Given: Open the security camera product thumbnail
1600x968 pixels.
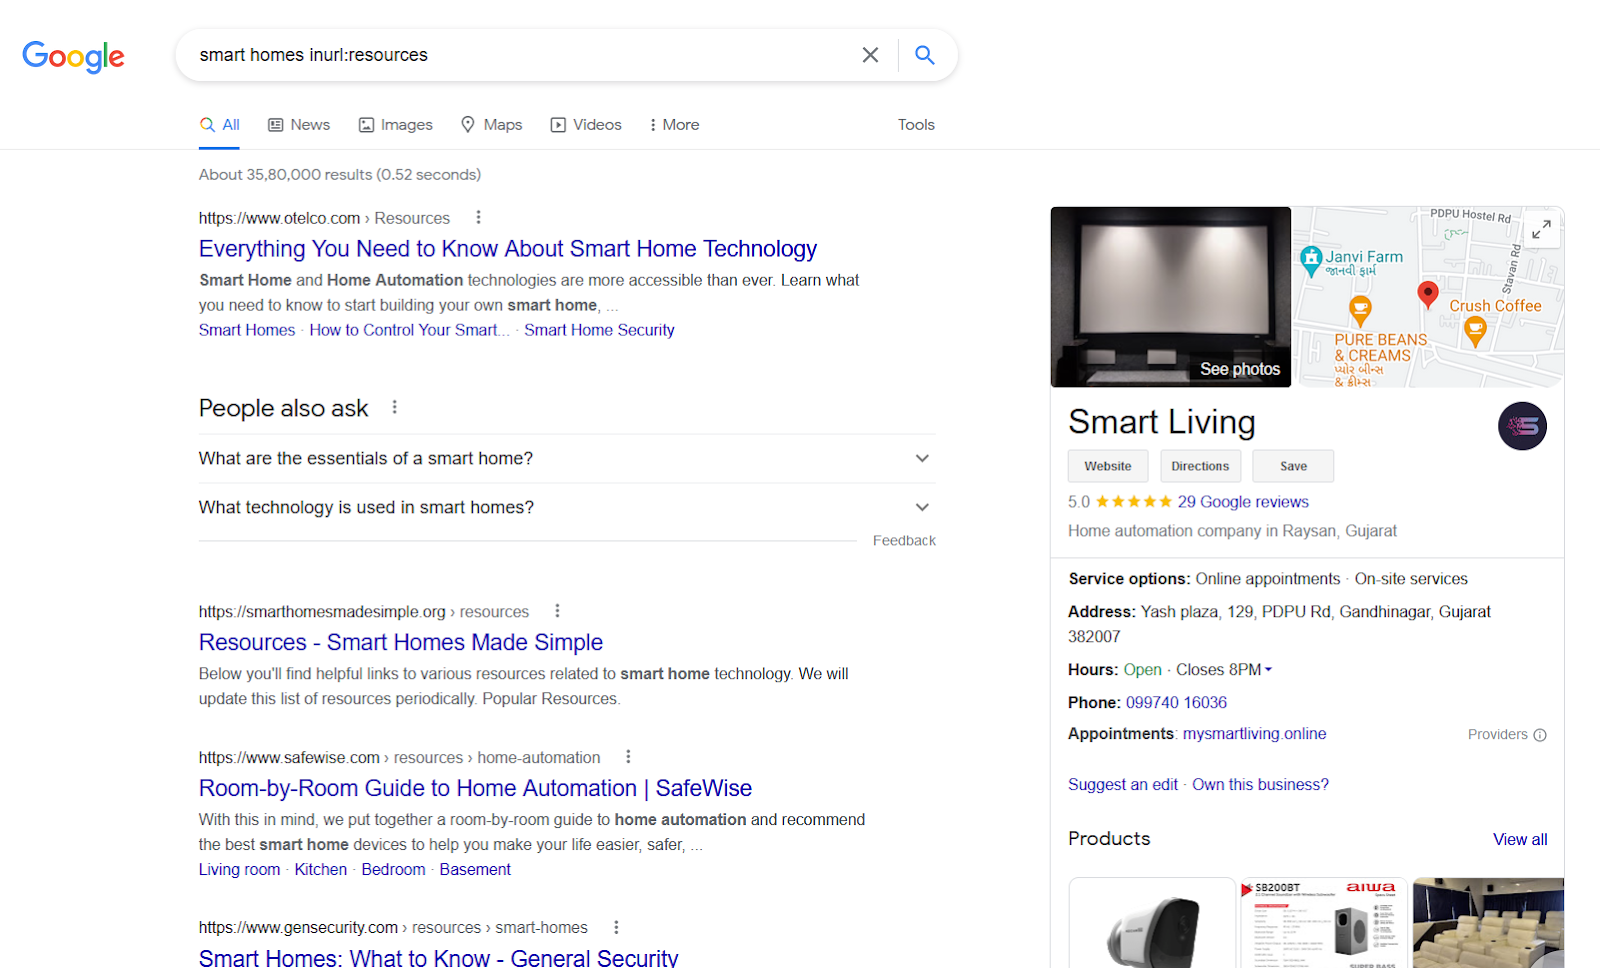Looking at the screenshot, I should click(1152, 923).
